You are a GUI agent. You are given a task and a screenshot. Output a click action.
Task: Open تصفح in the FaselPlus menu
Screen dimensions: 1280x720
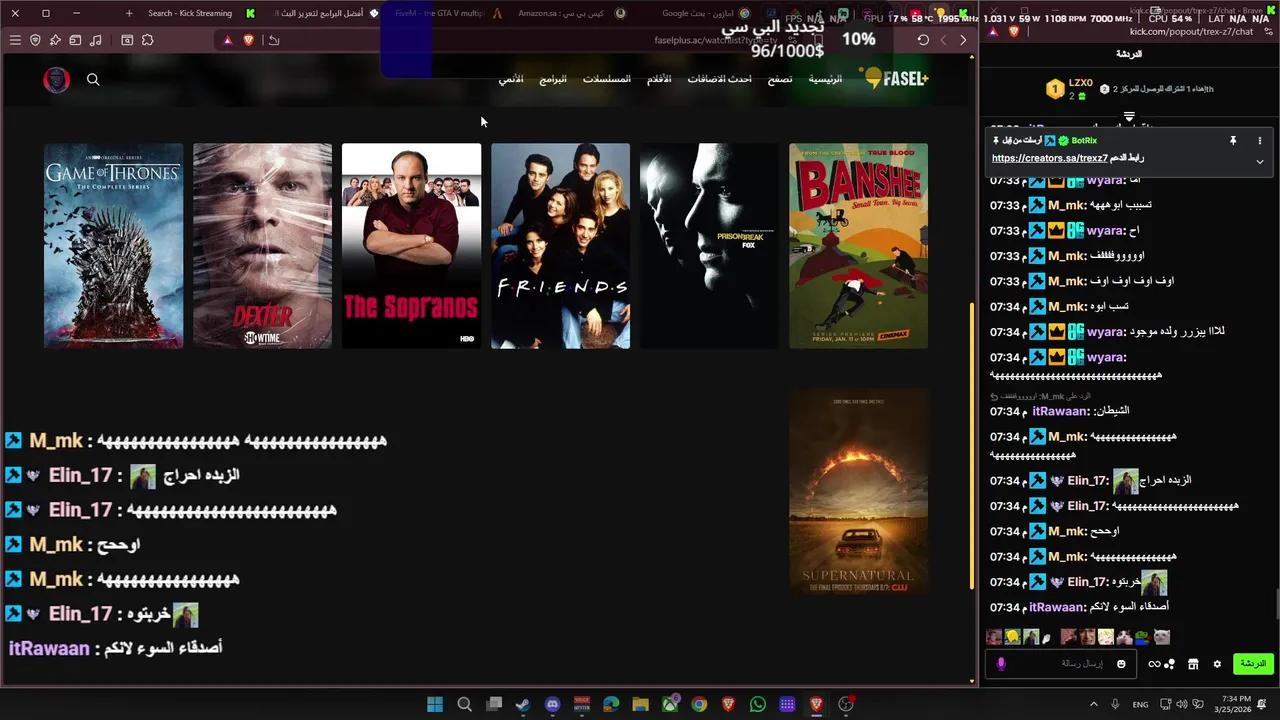pyautogui.click(x=780, y=79)
